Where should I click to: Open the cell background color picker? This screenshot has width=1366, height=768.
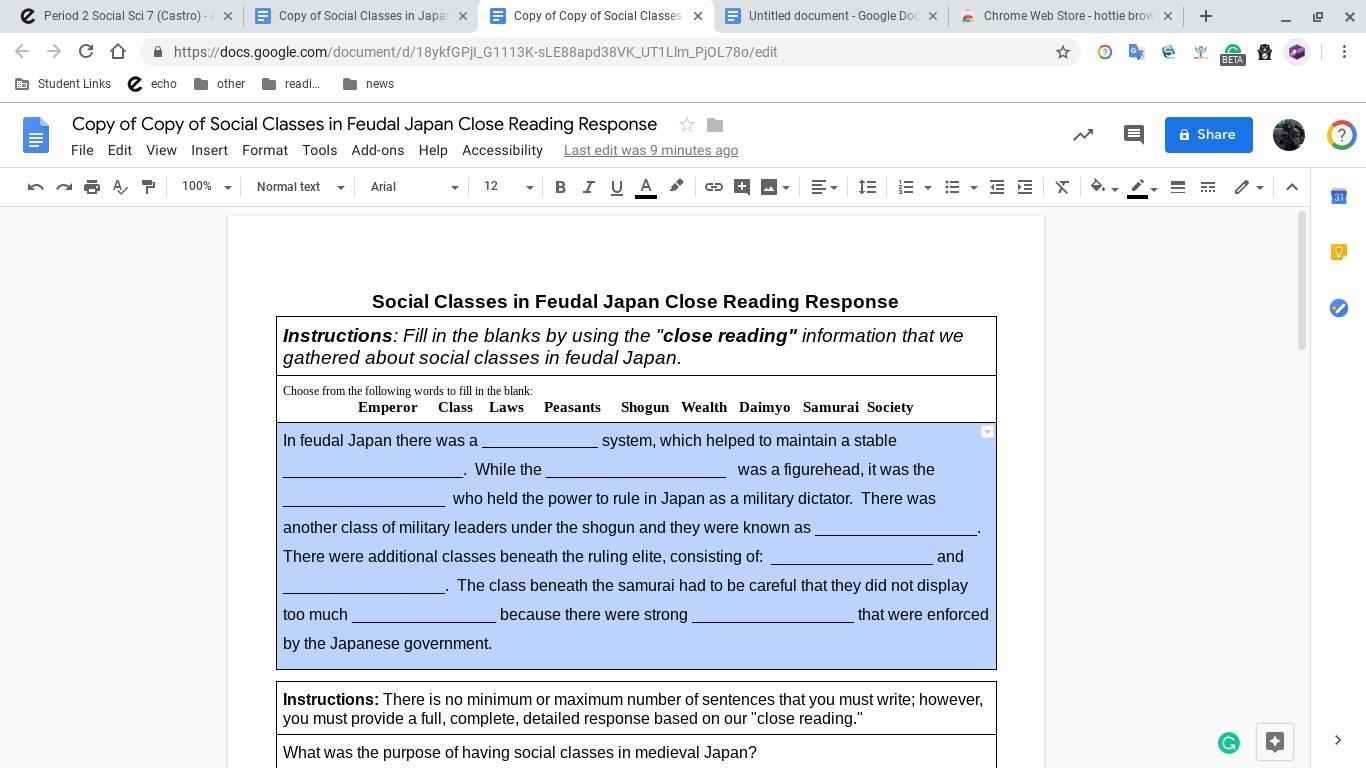[x=1103, y=187]
